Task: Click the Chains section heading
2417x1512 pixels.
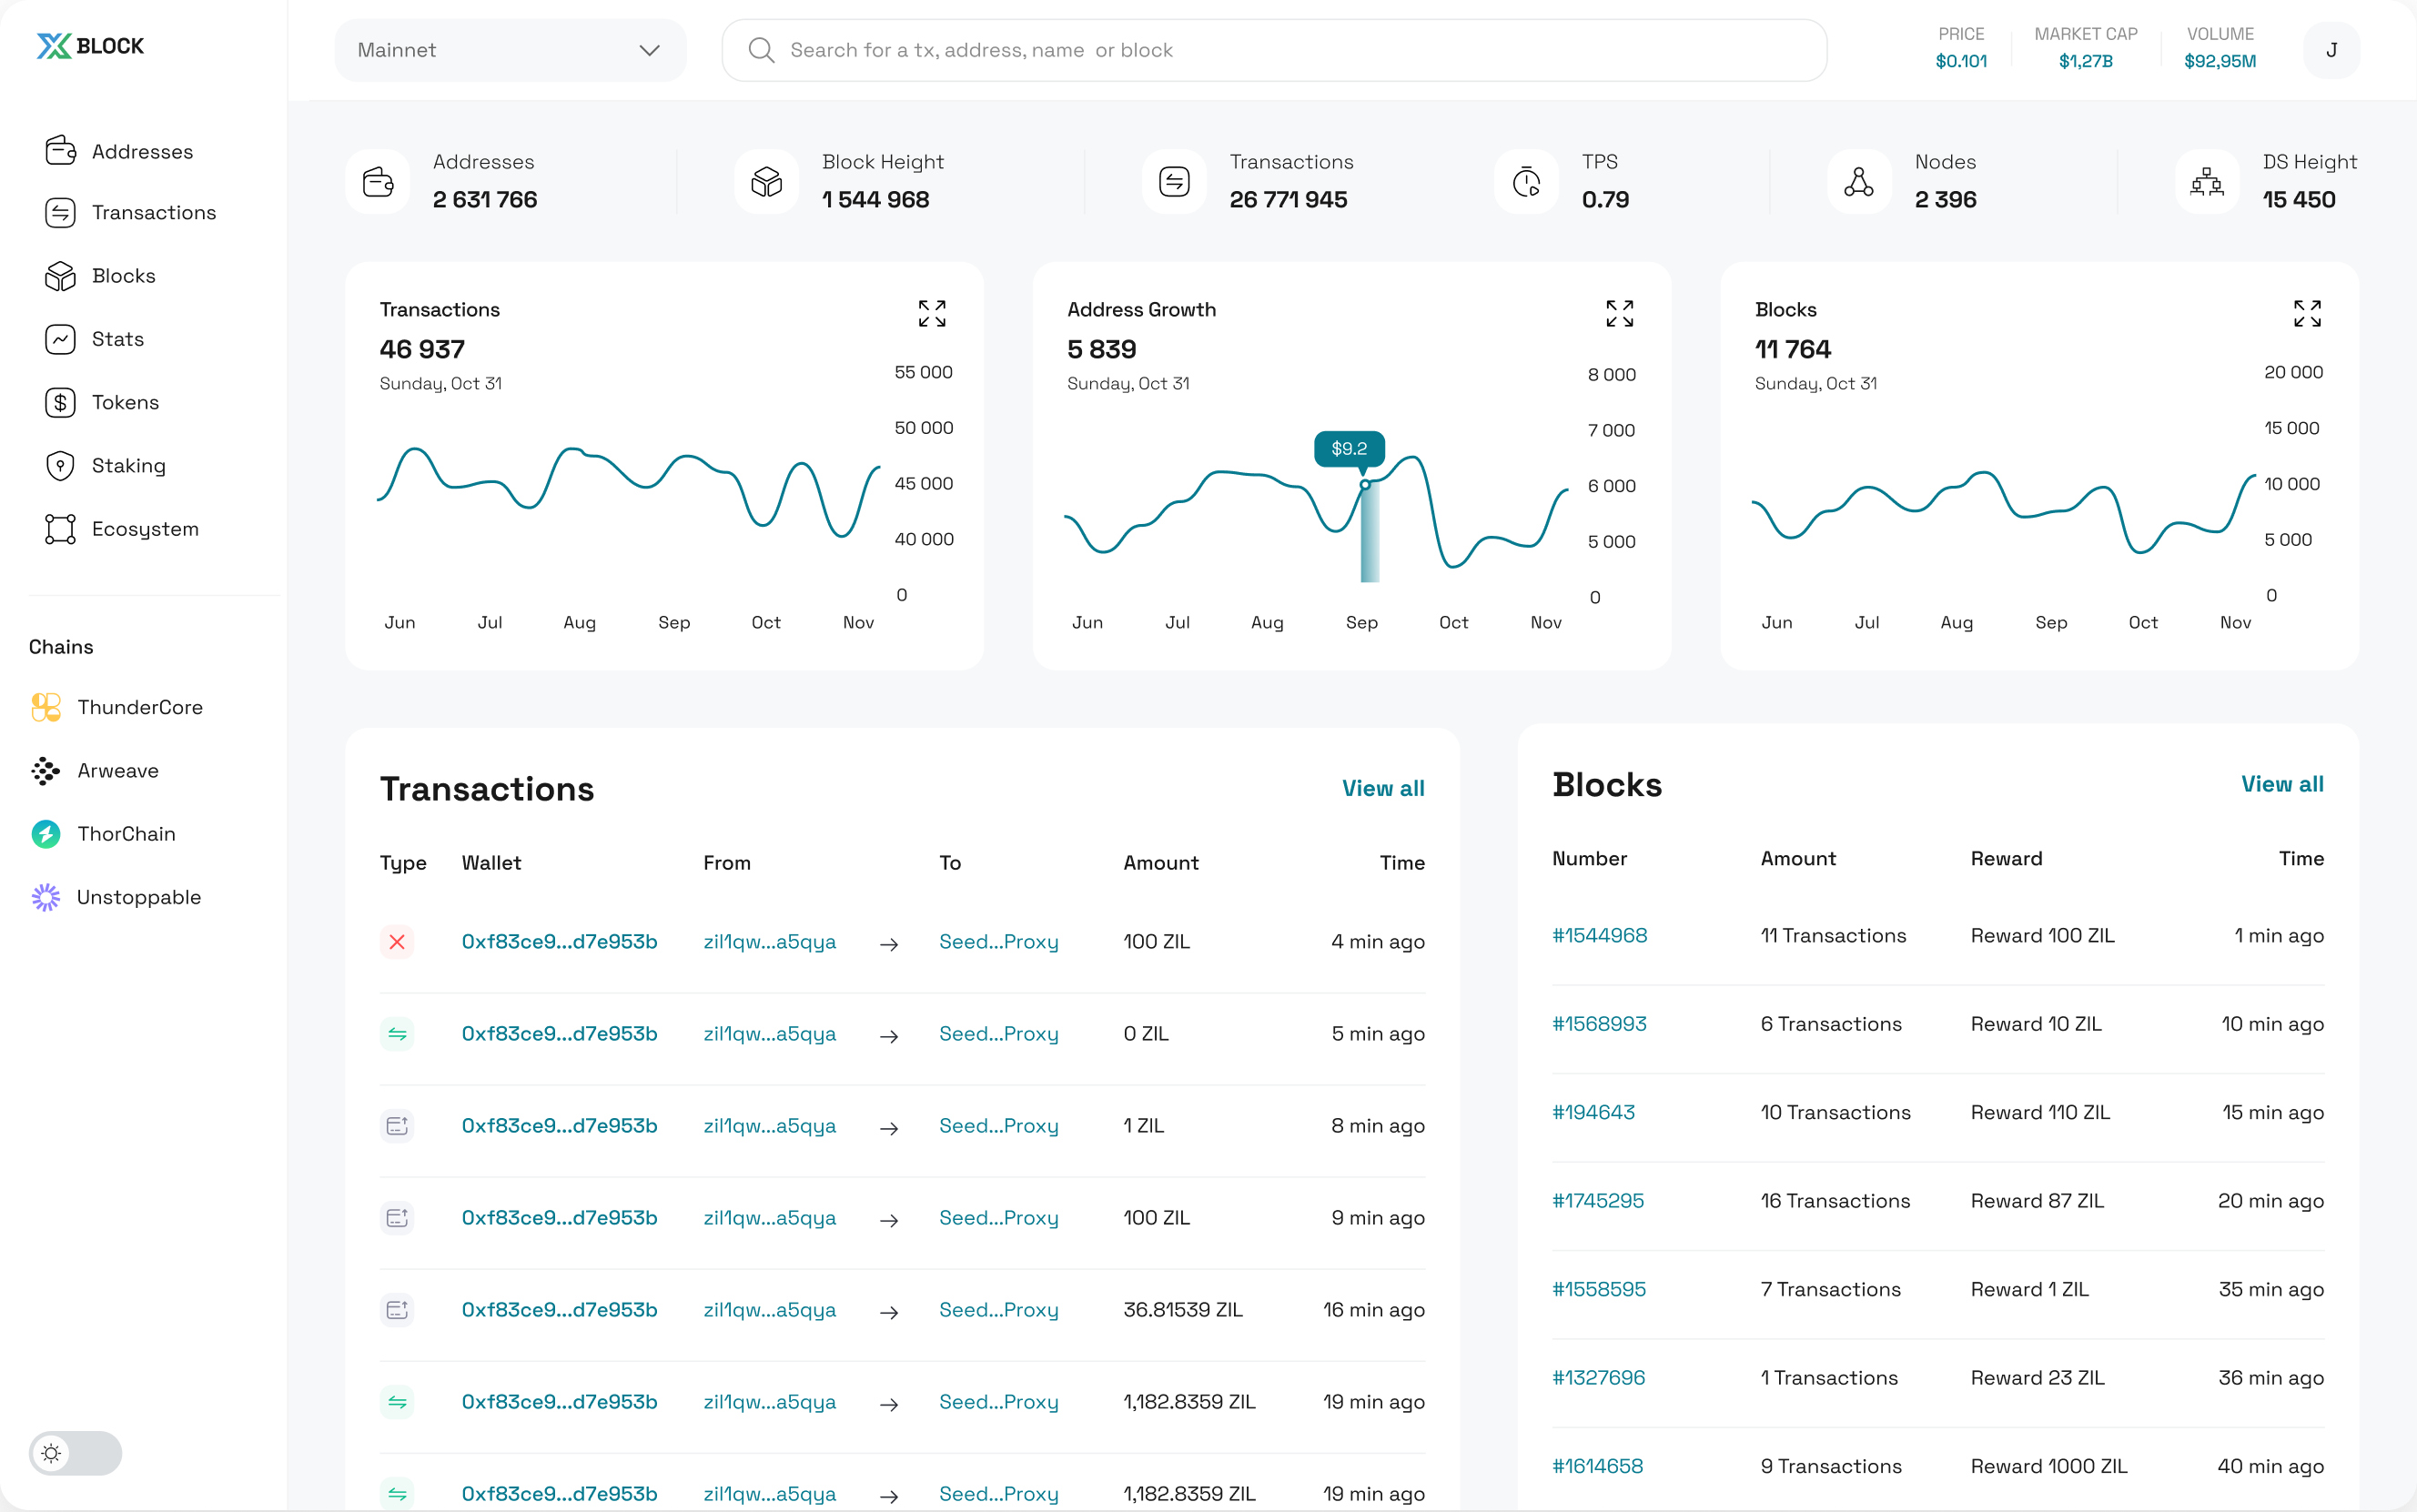Action: [x=61, y=647]
